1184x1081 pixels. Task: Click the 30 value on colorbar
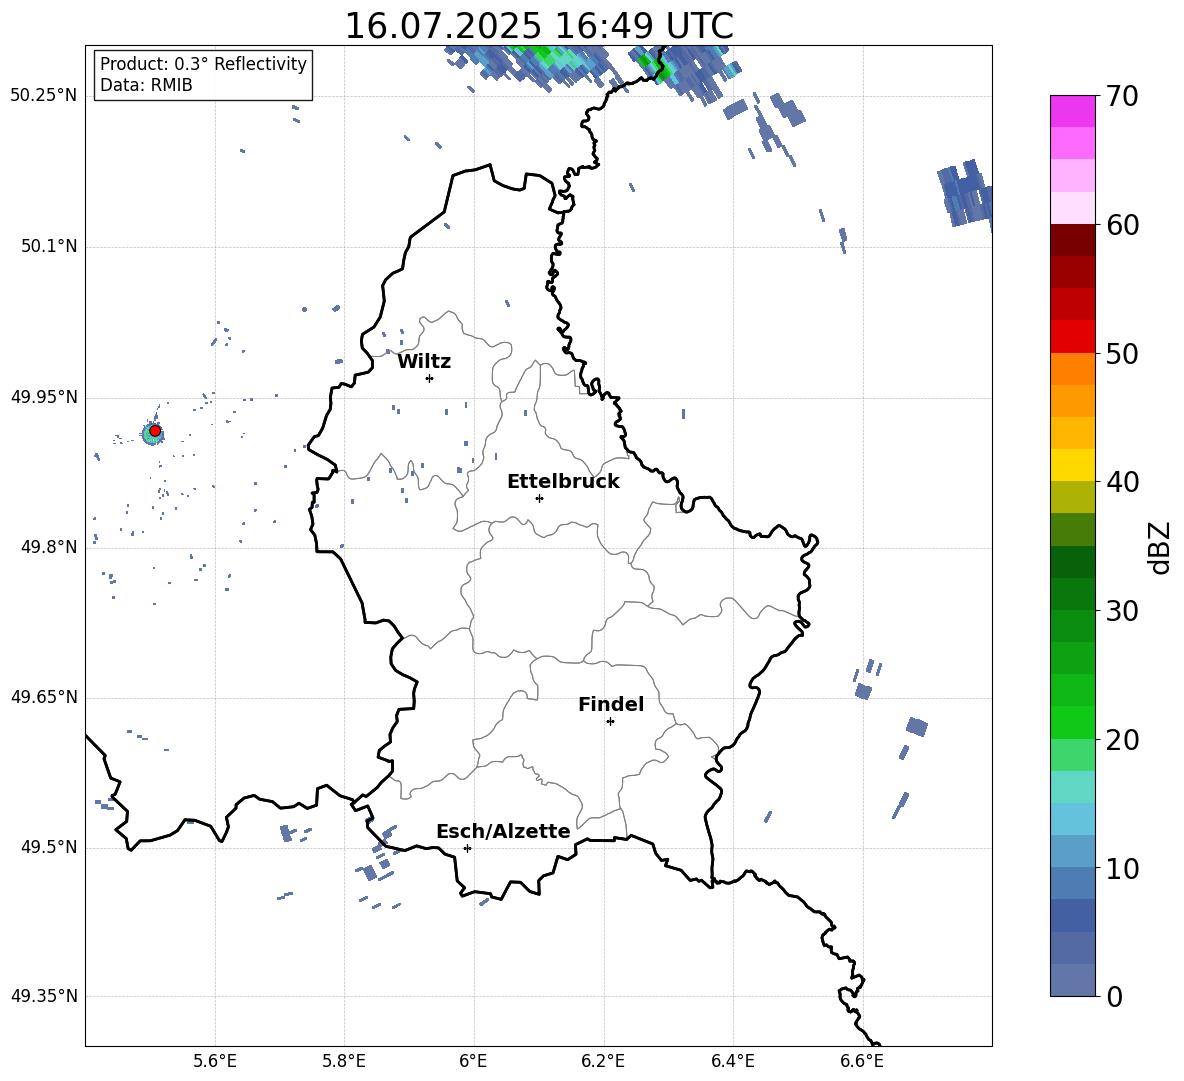click(1122, 611)
